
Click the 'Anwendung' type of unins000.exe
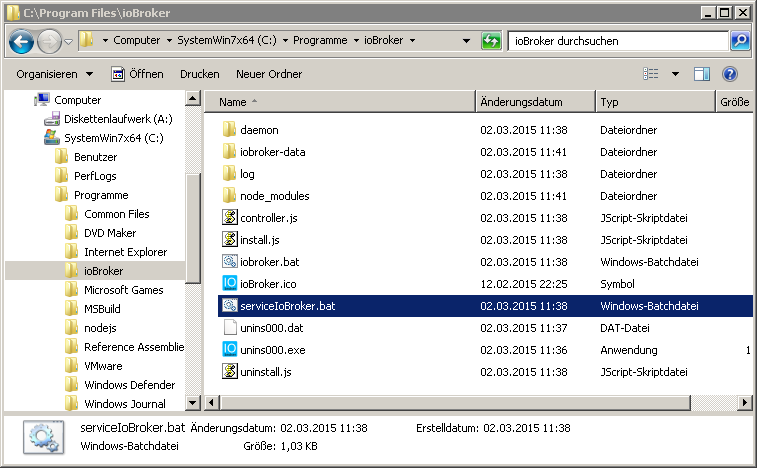[629, 350]
